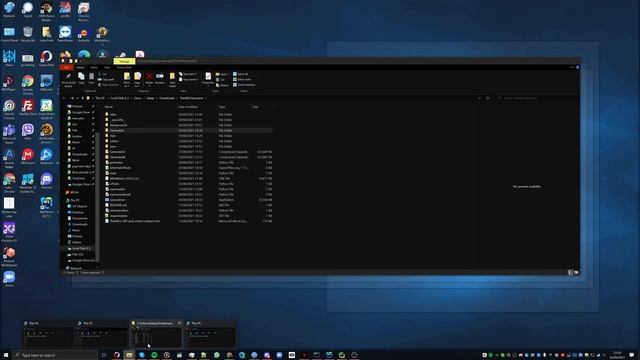Close the Downloads window thumbnail preview
Screen dimensions: 640x360
pyautogui.click(x=179, y=323)
